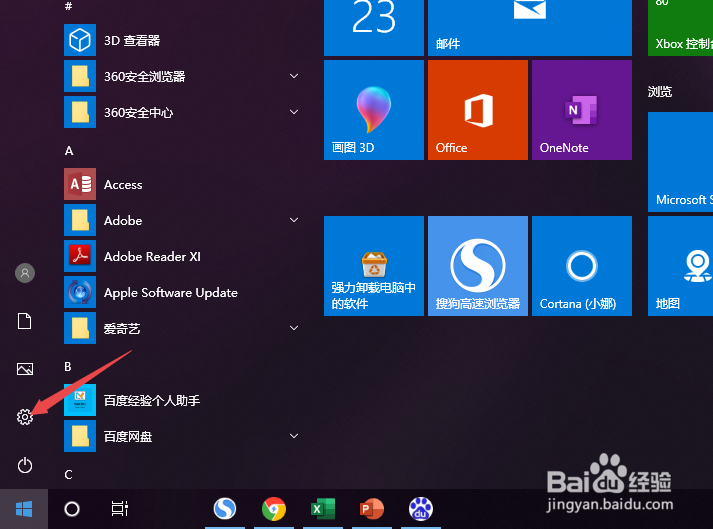Open Baidu app on the taskbar
The width and height of the screenshot is (713, 529).
coord(421,509)
